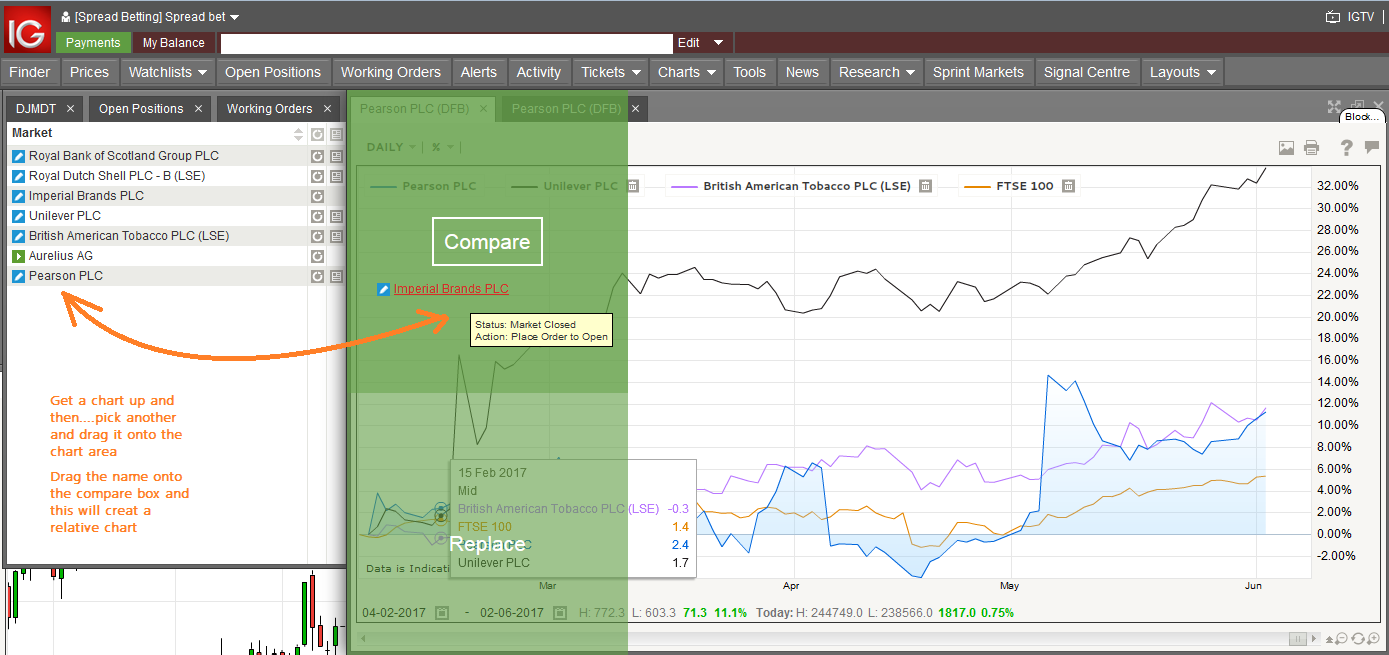The height and width of the screenshot is (655, 1389).
Task: Open Edit dropdown in top bar
Action: click(699, 43)
